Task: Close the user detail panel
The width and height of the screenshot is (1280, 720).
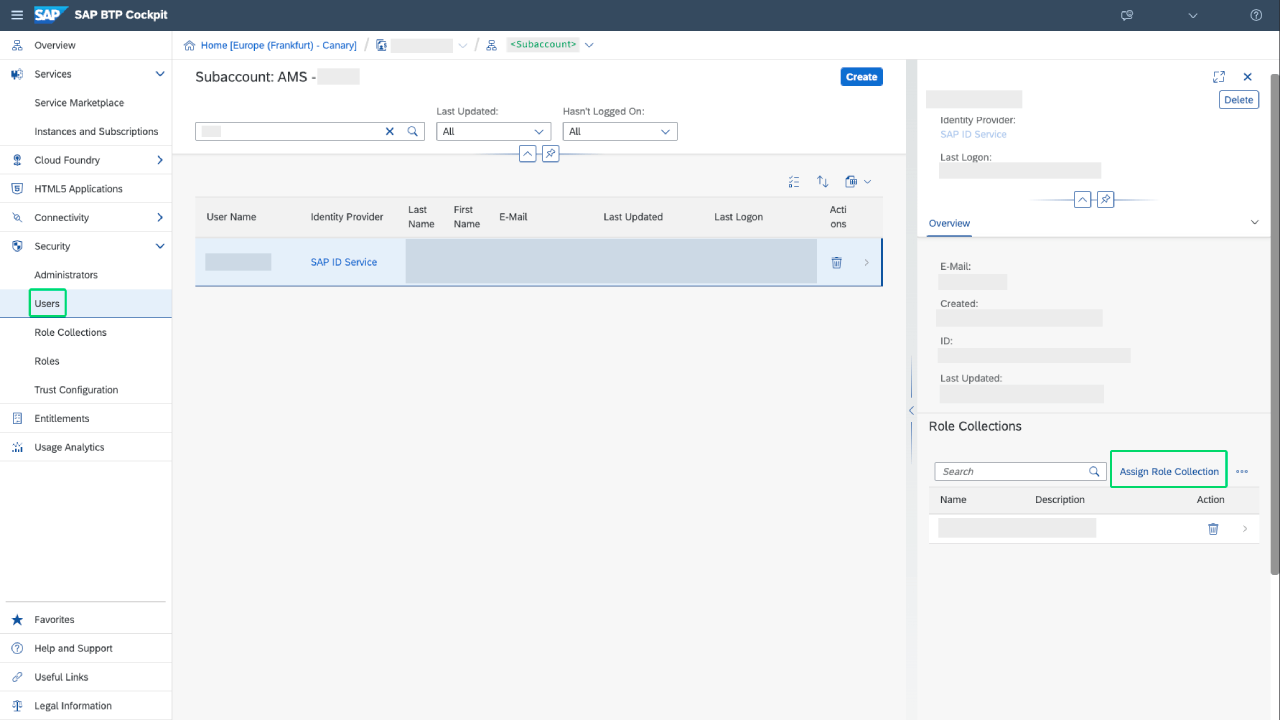Action: [1248, 76]
